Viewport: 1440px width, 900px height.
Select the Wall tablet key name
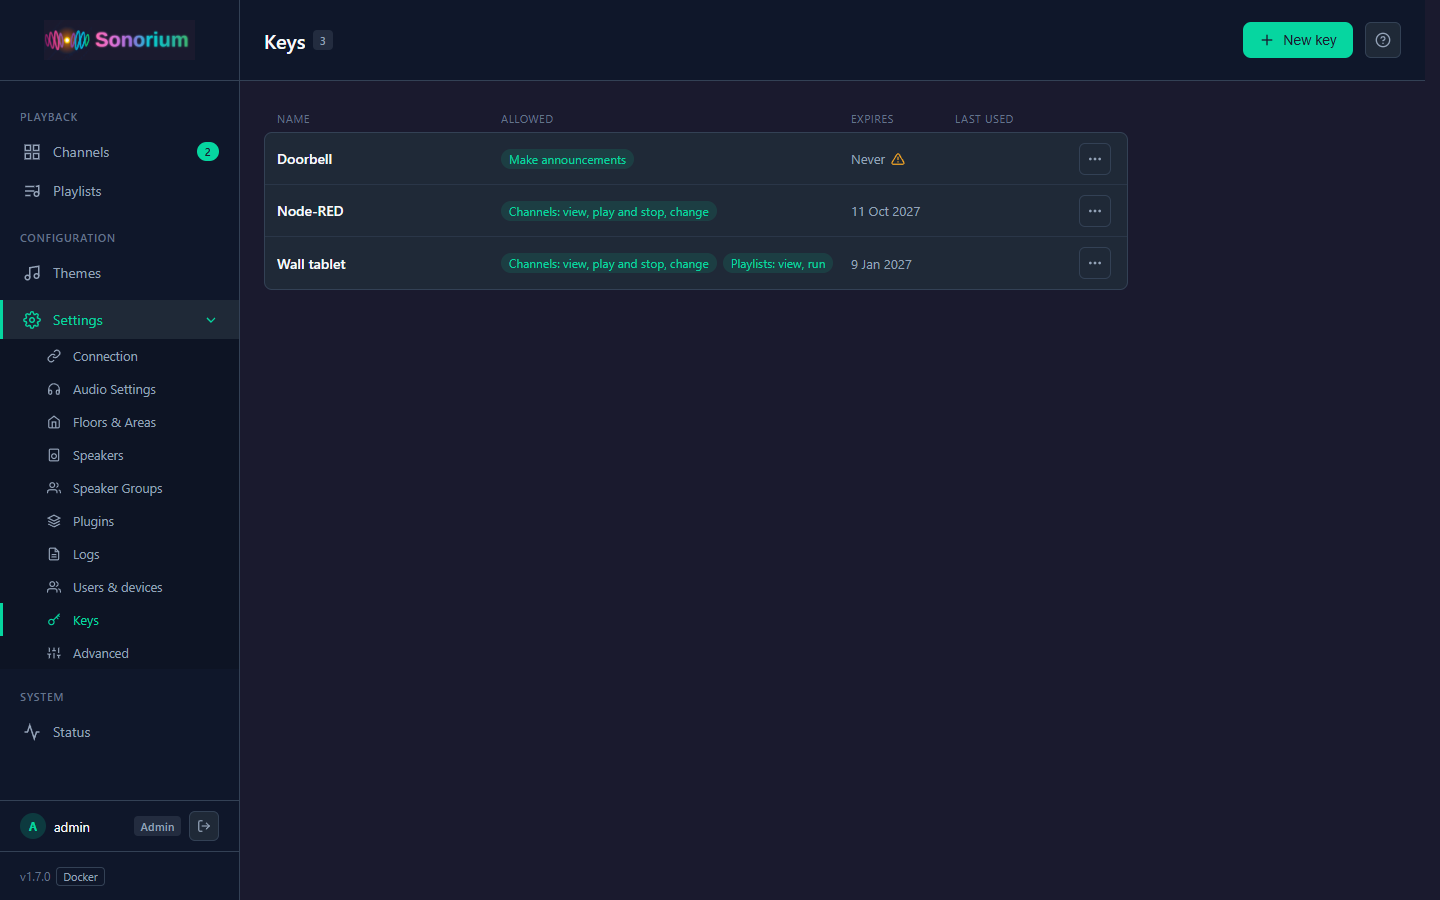pos(311,264)
